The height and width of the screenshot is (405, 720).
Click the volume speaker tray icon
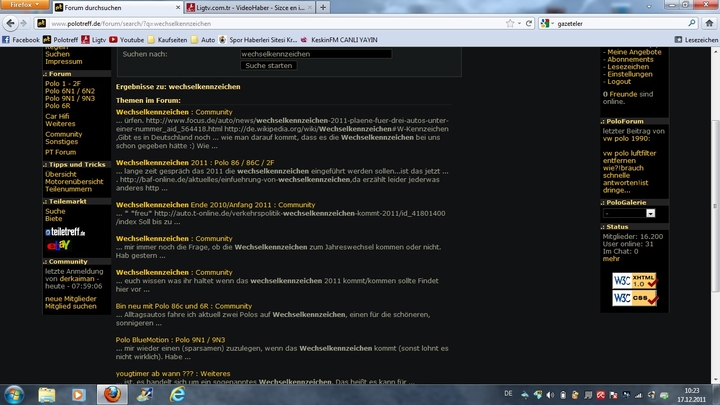pos(550,395)
